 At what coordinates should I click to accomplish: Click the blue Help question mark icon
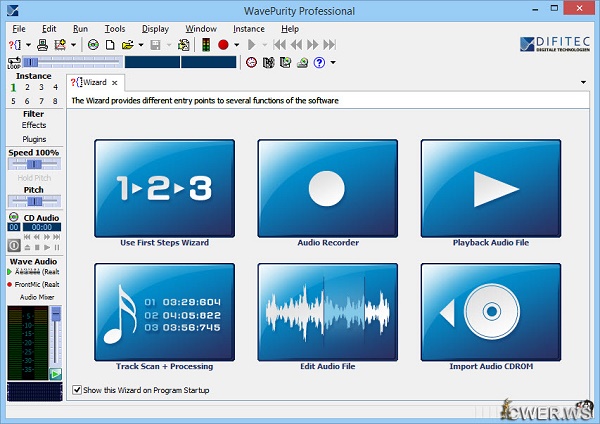coord(318,62)
